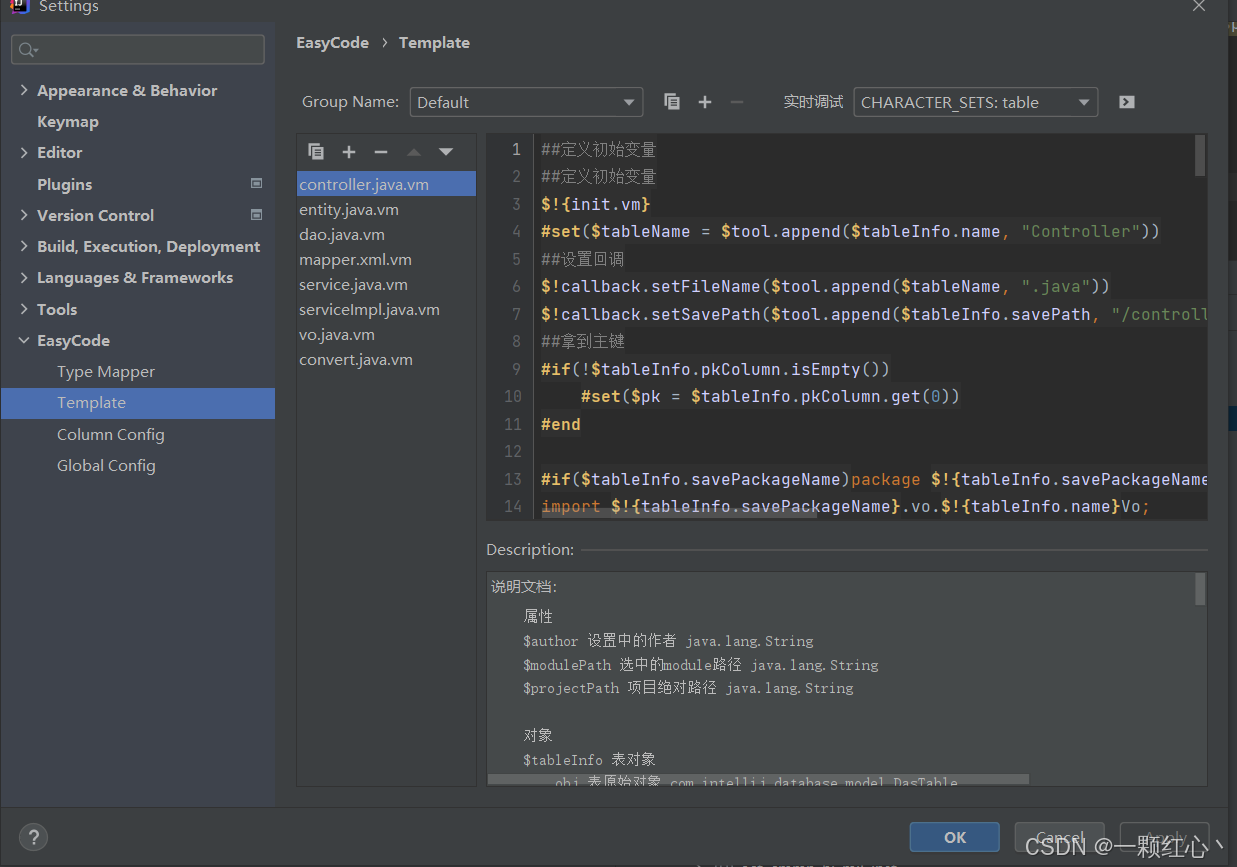Screen dimensions: 1237x867
Task: Click the Description pane vertical scrollbar
Action: tap(1200, 589)
